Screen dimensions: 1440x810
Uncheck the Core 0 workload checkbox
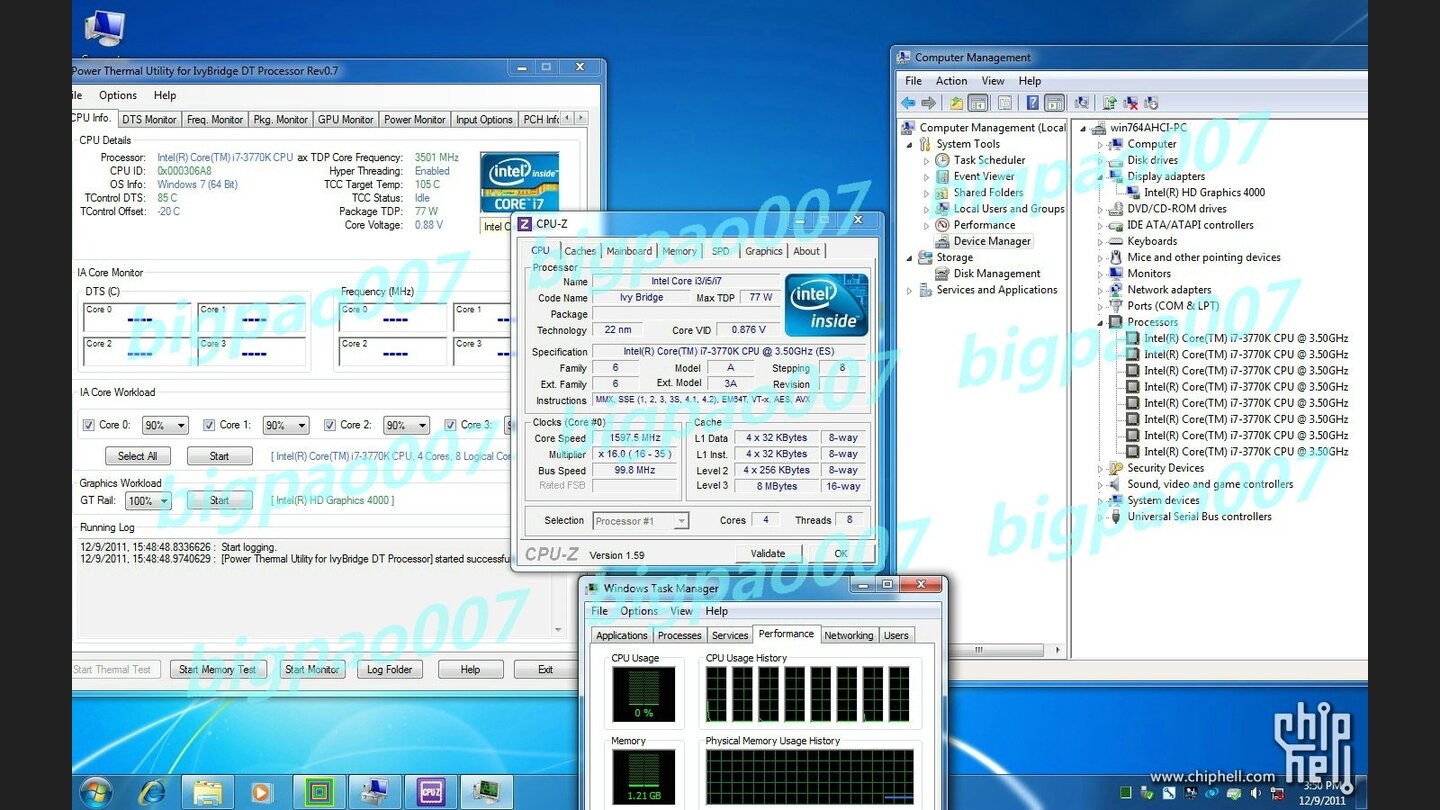(x=89, y=425)
